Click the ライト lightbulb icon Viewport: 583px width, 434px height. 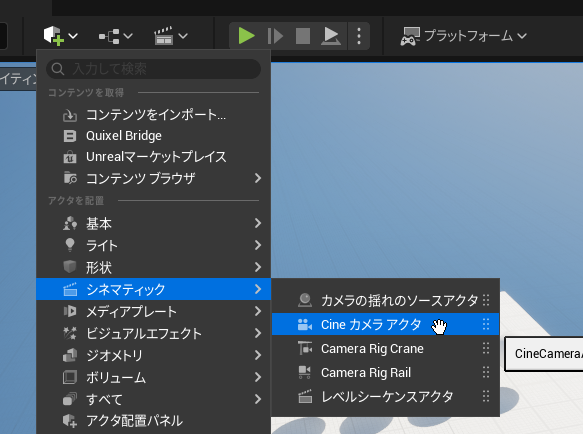pyautogui.click(x=70, y=245)
